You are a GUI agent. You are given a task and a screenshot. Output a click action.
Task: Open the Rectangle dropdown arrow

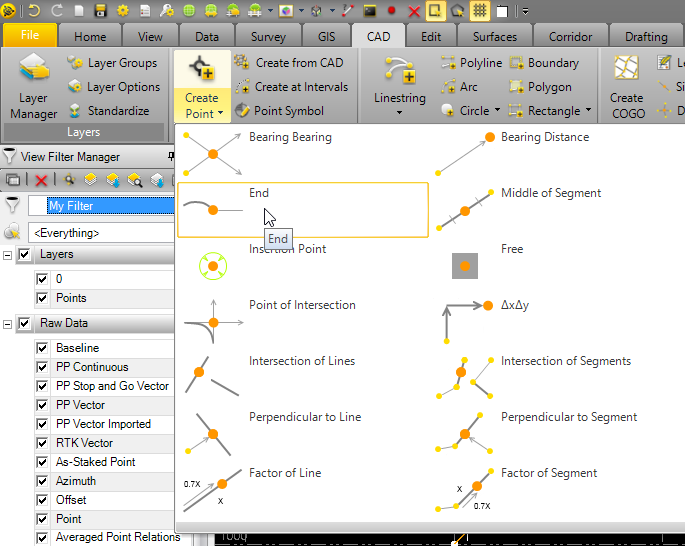588,110
